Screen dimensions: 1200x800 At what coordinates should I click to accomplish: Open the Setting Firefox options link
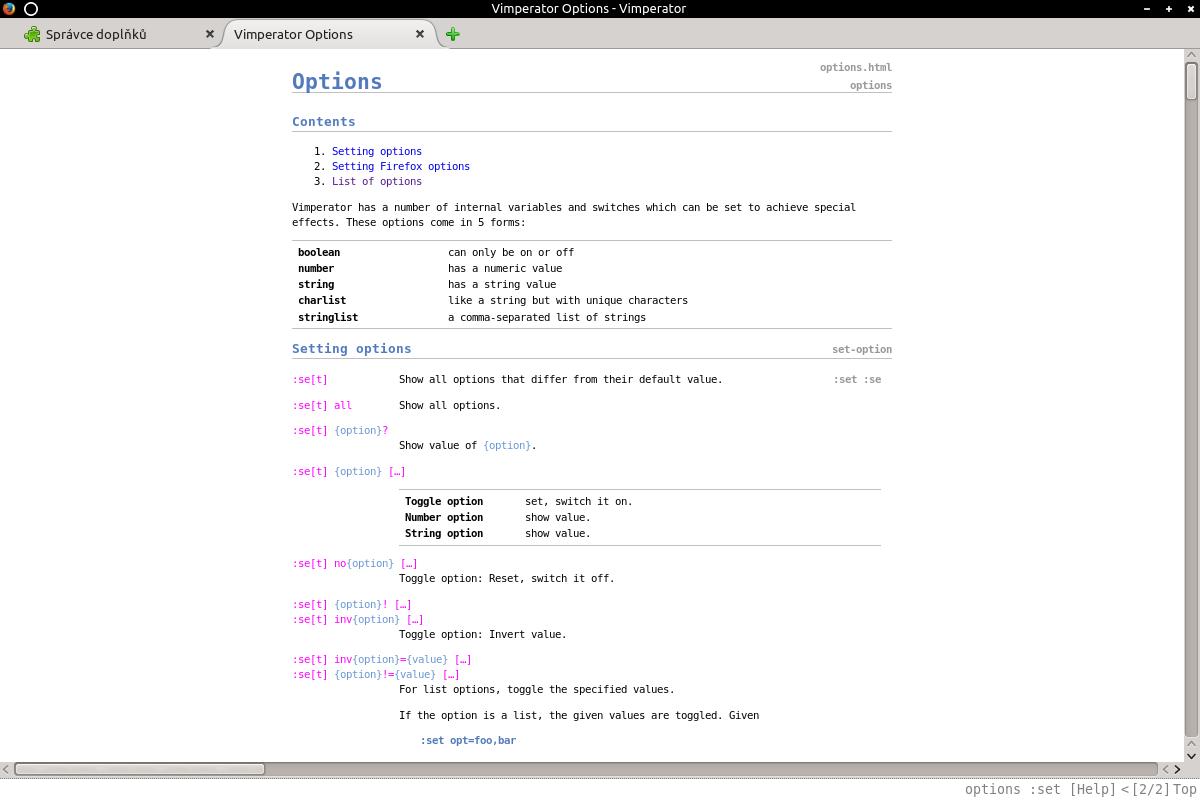[401, 167]
